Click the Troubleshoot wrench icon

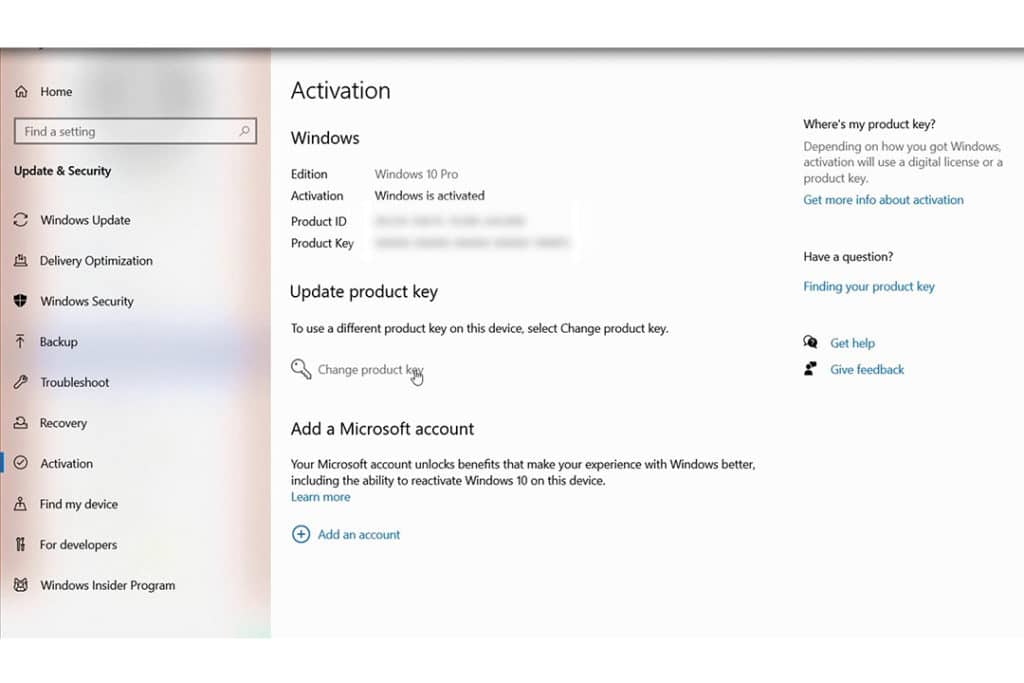pos(21,382)
